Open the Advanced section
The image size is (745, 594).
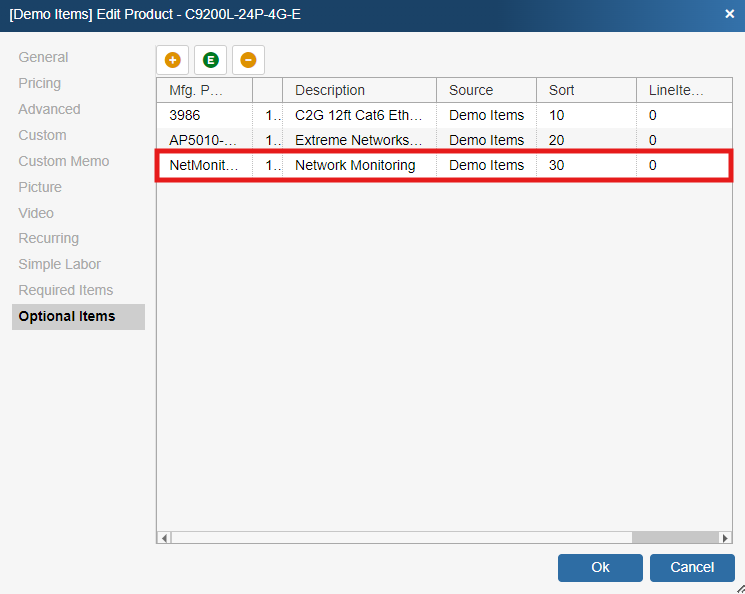click(x=49, y=109)
